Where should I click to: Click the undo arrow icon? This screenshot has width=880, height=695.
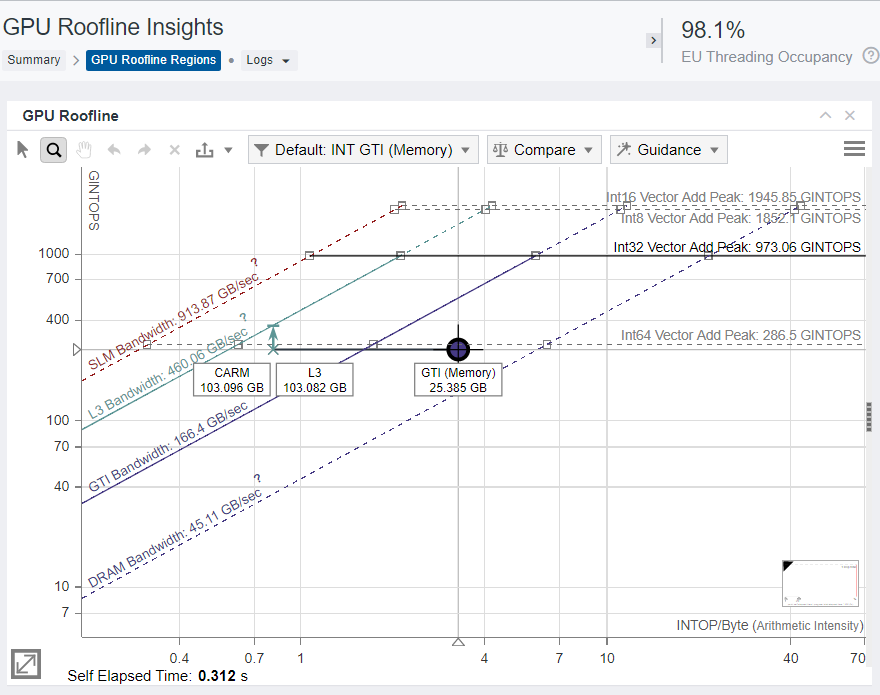(114, 150)
